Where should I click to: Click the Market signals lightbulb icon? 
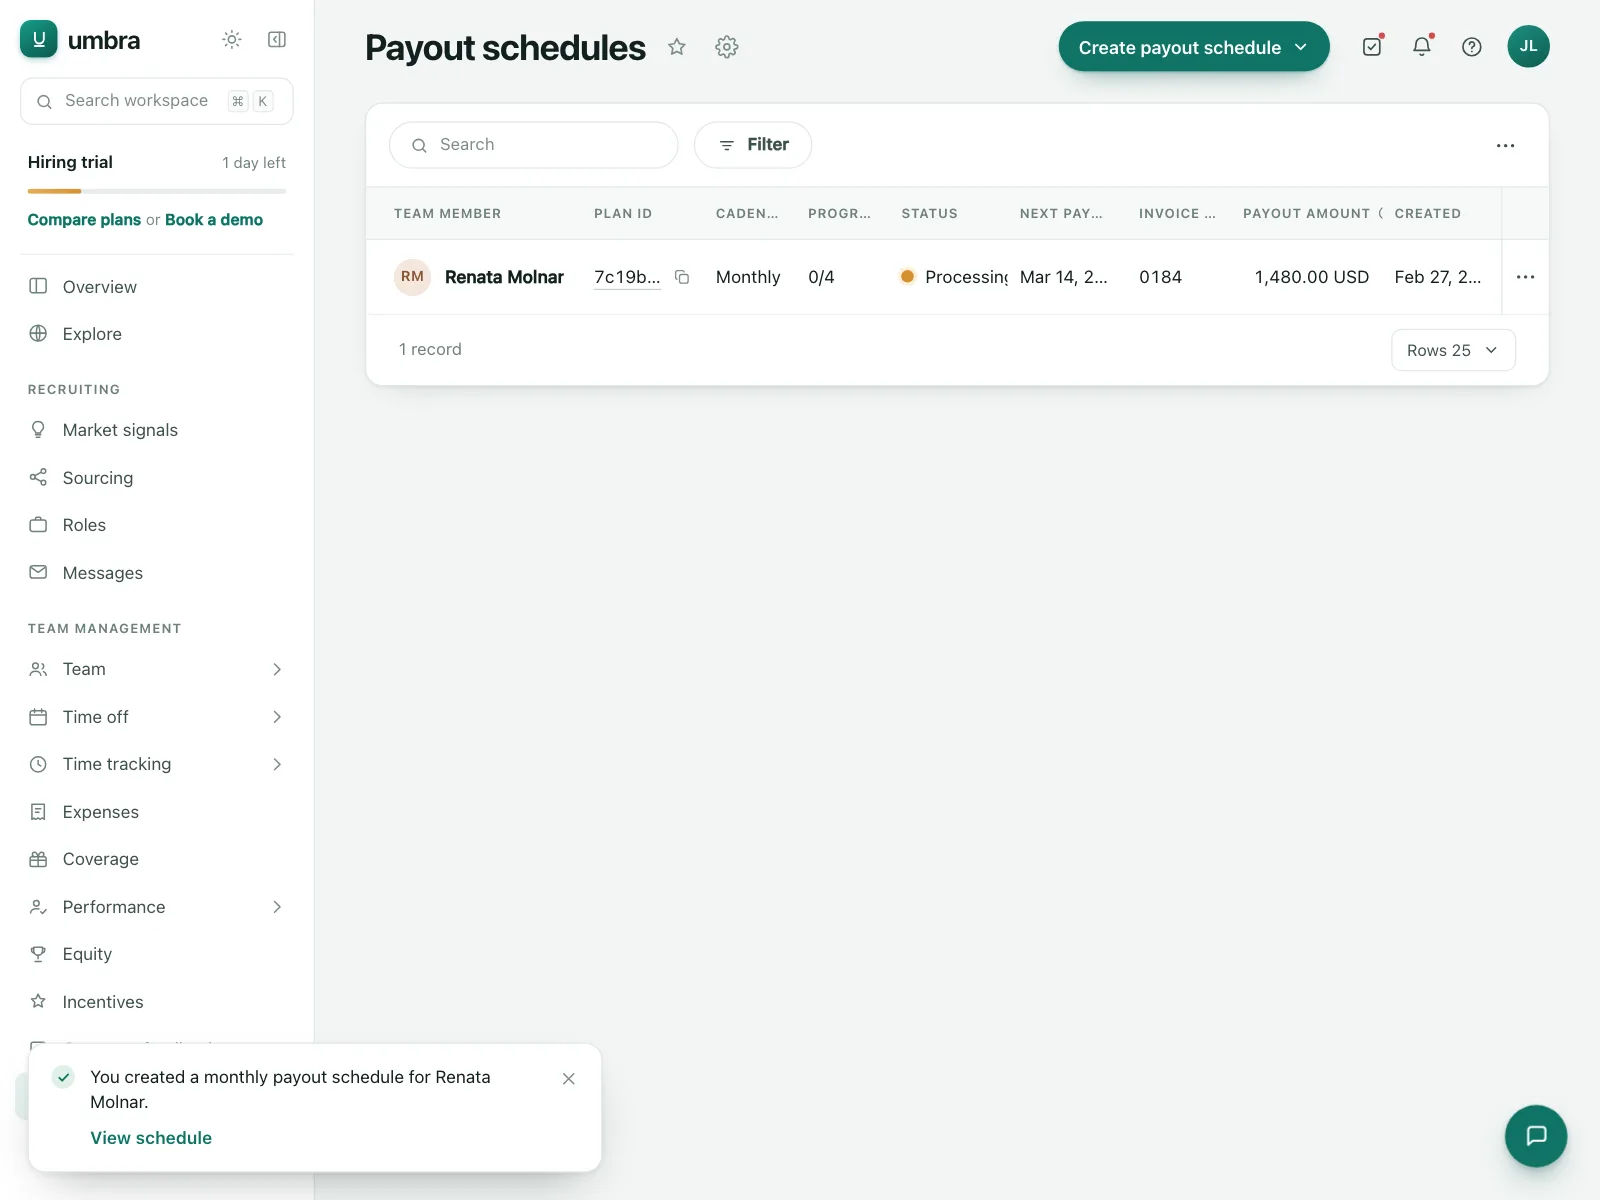point(38,430)
